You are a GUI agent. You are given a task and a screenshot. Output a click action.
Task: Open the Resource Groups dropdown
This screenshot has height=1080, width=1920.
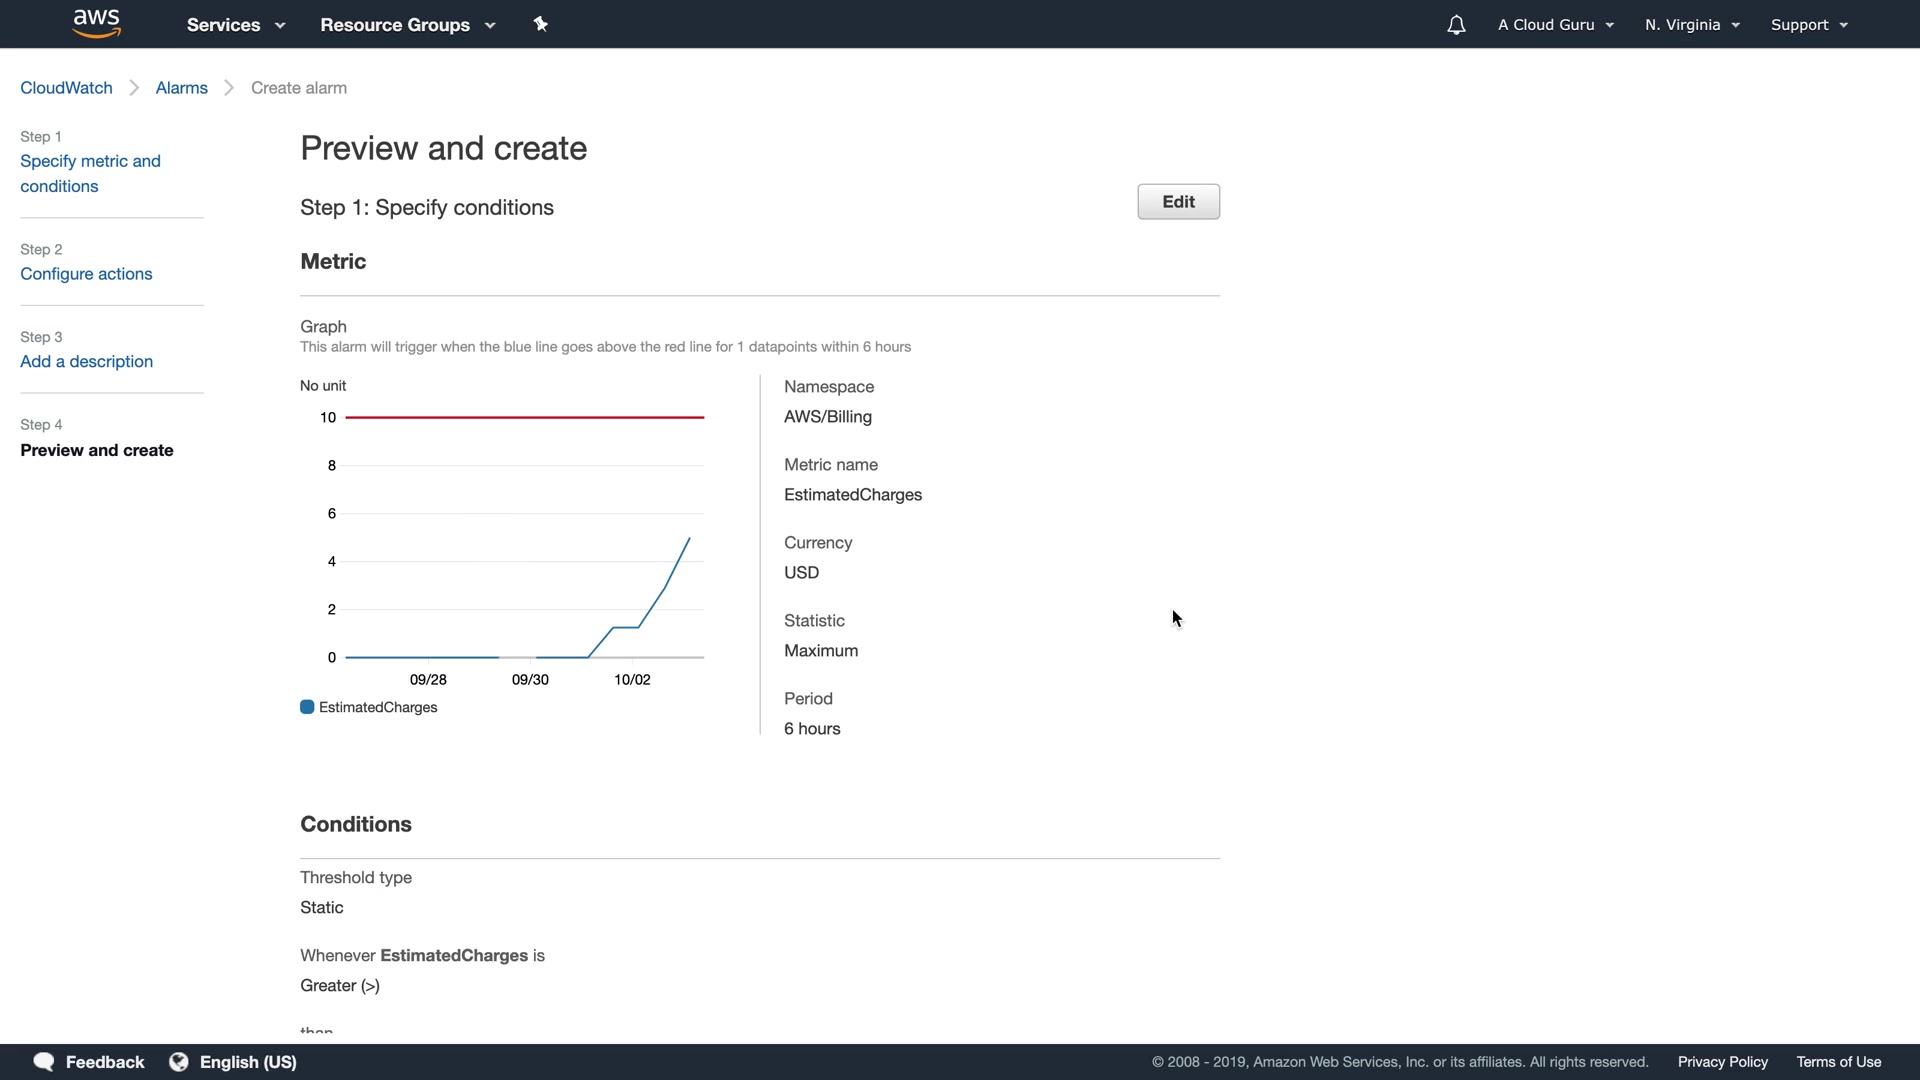tap(407, 25)
